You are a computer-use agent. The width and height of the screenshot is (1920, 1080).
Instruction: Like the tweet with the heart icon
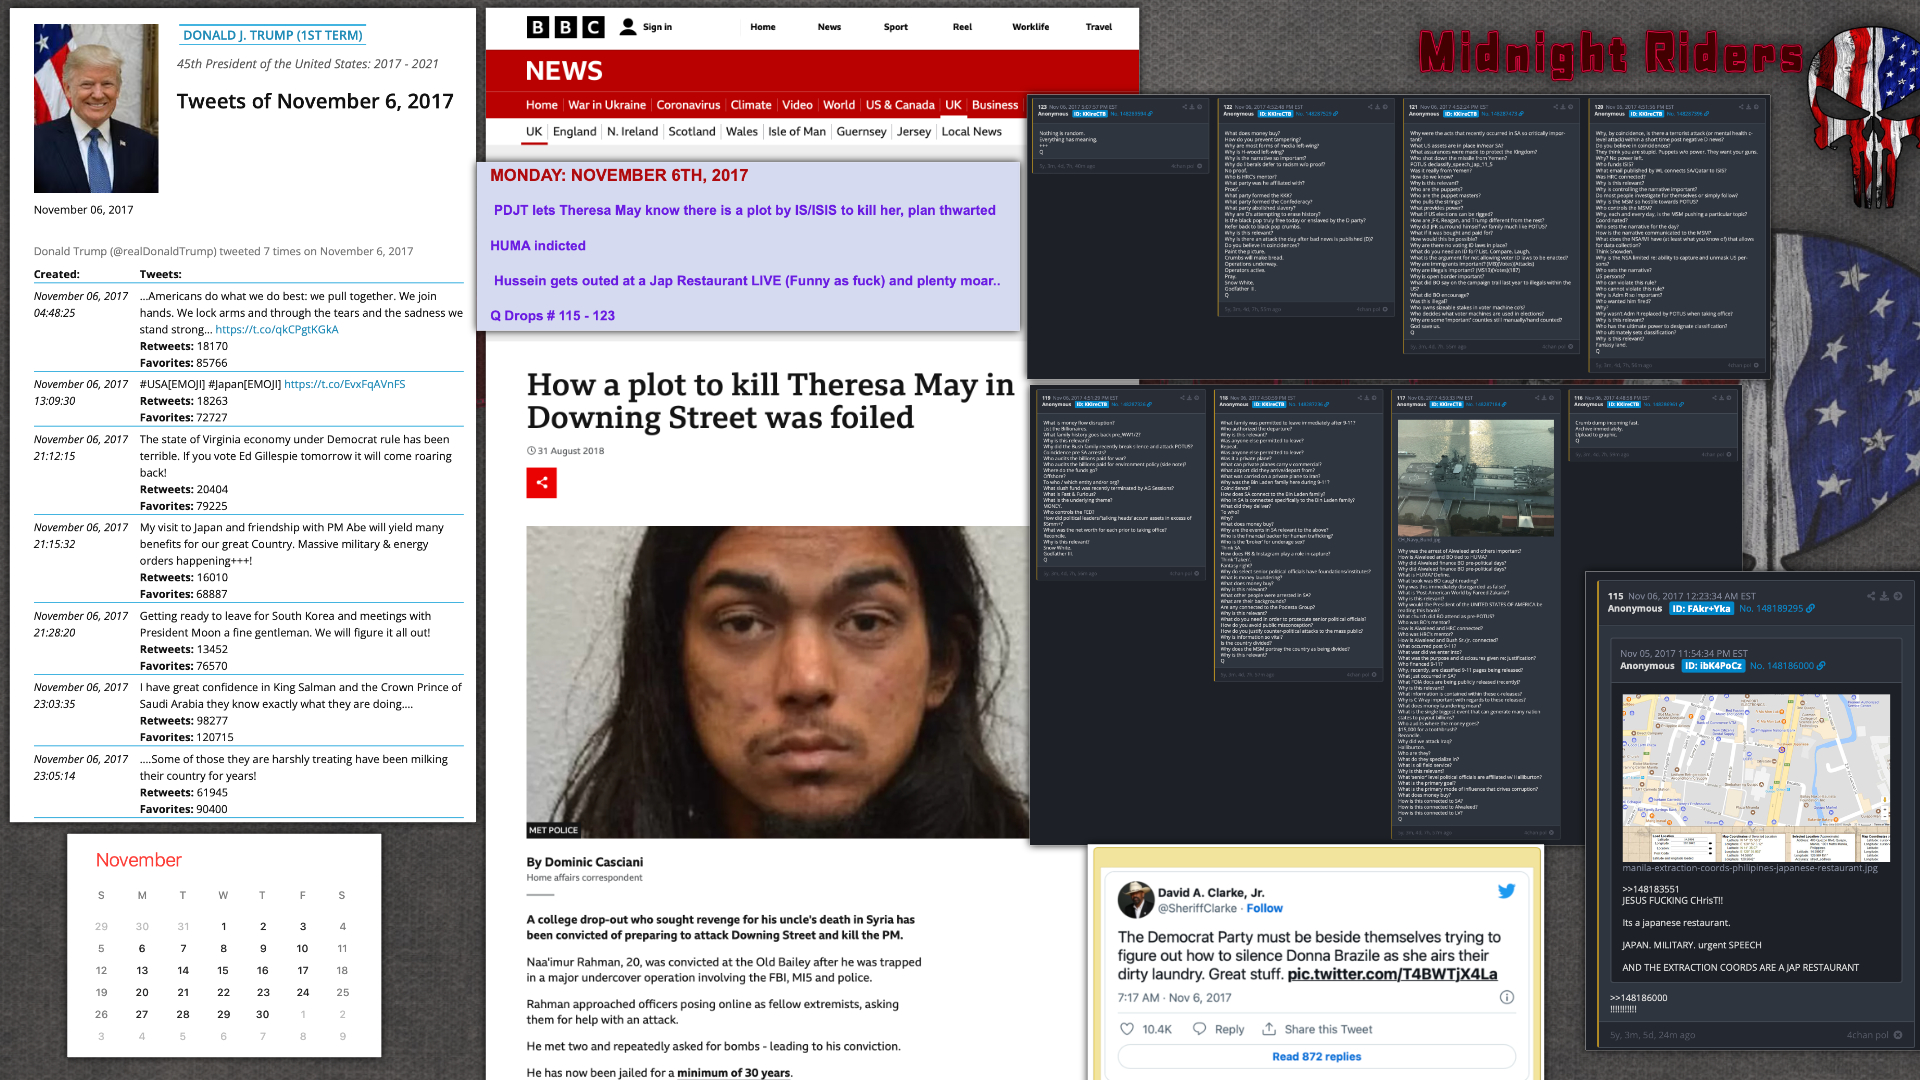1127,1029
